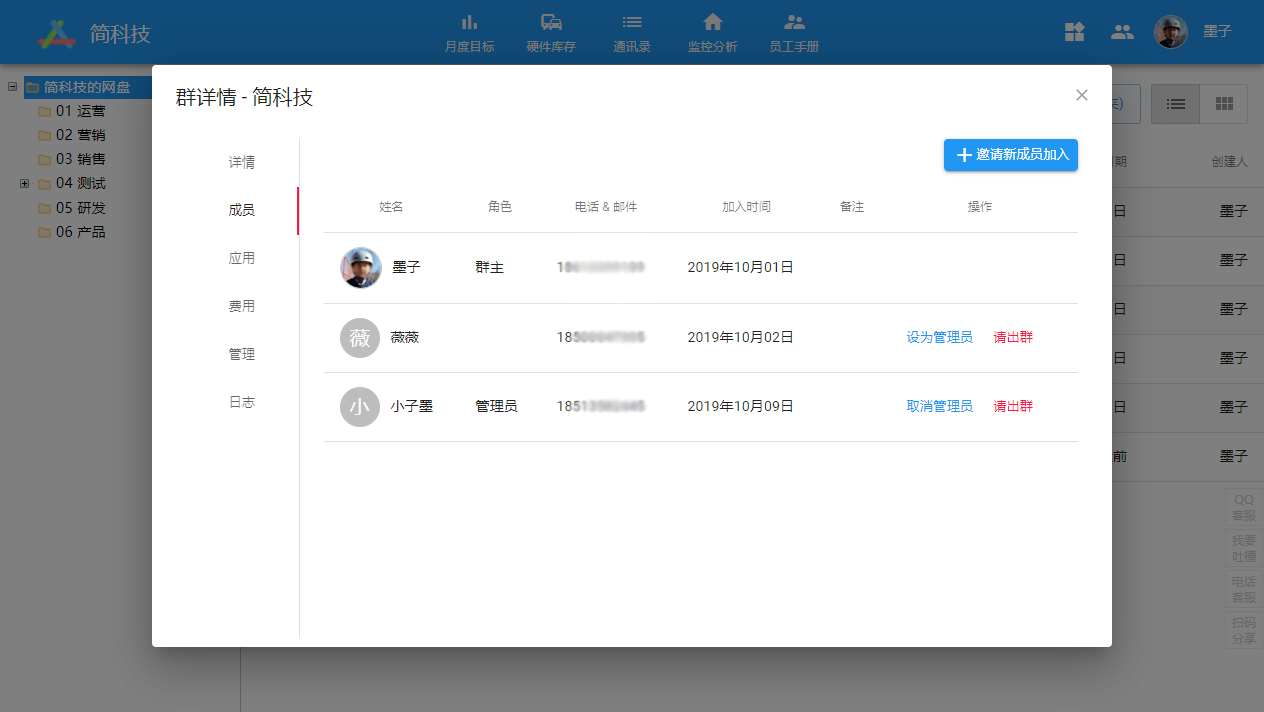Open the 日志 tab
The height and width of the screenshot is (712, 1264).
point(241,402)
